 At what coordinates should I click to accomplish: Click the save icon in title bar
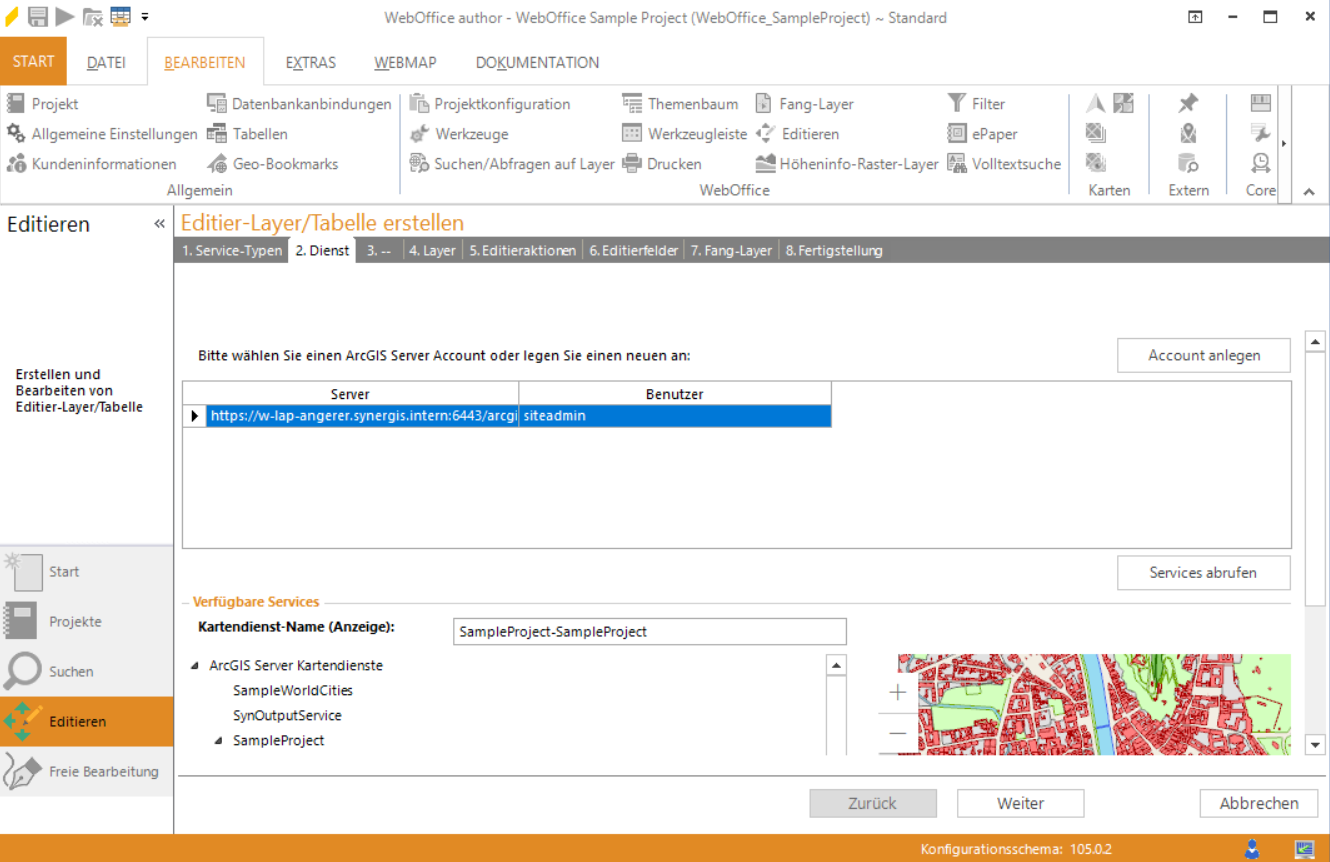(38, 16)
